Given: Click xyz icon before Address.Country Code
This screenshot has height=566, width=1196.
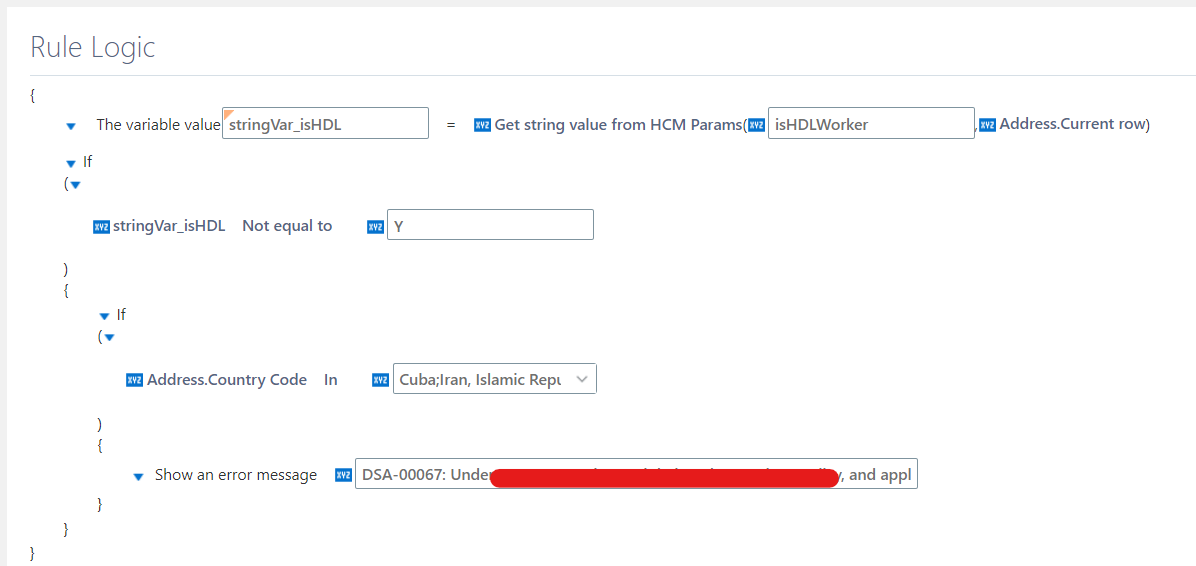Looking at the screenshot, I should [x=134, y=380].
